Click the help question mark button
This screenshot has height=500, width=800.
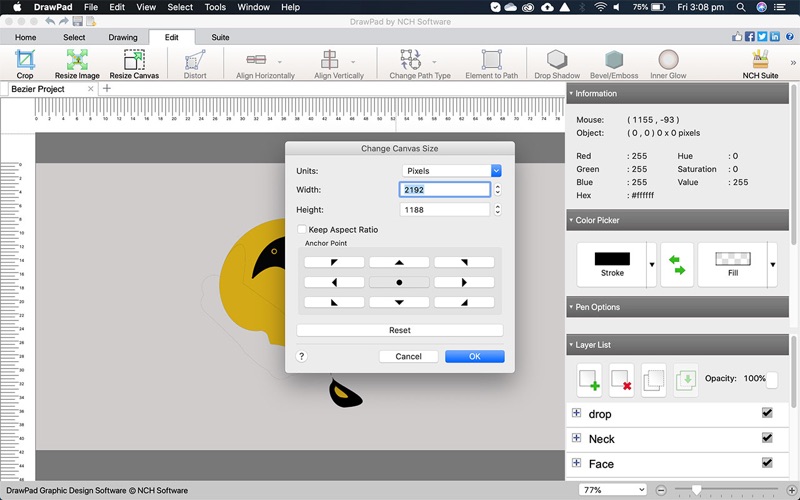[302, 356]
